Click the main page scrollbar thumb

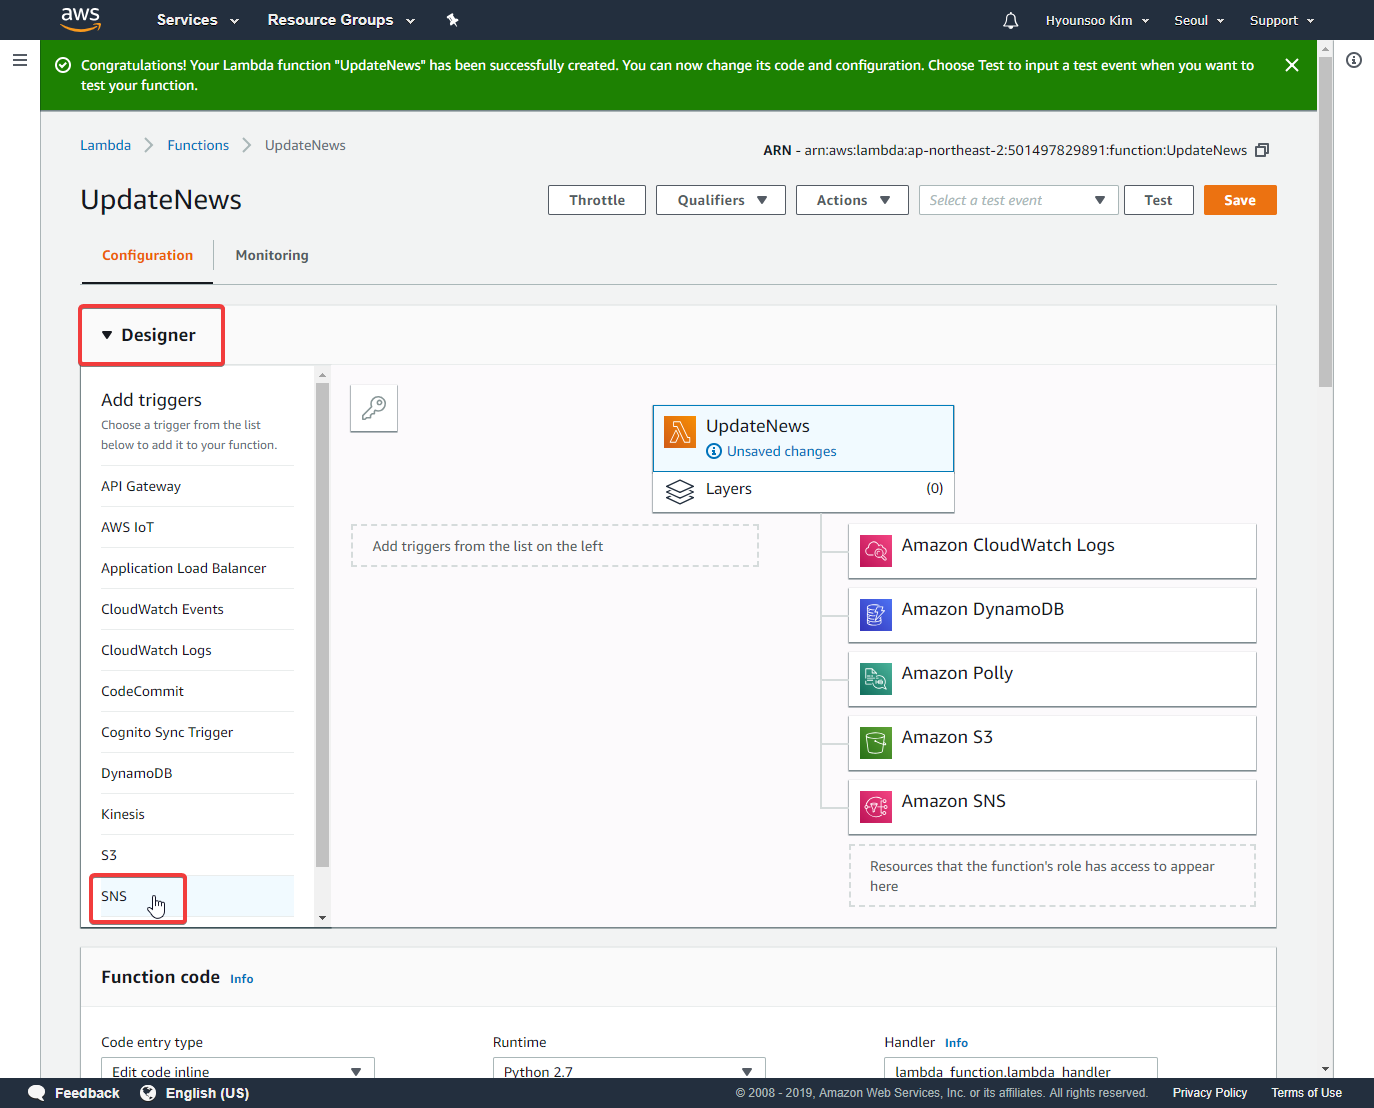tap(1325, 220)
